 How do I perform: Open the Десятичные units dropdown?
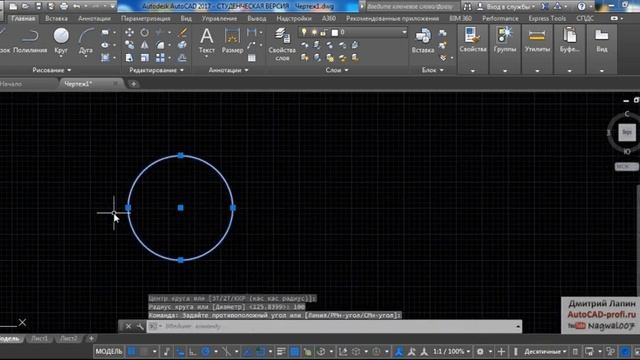coord(544,351)
